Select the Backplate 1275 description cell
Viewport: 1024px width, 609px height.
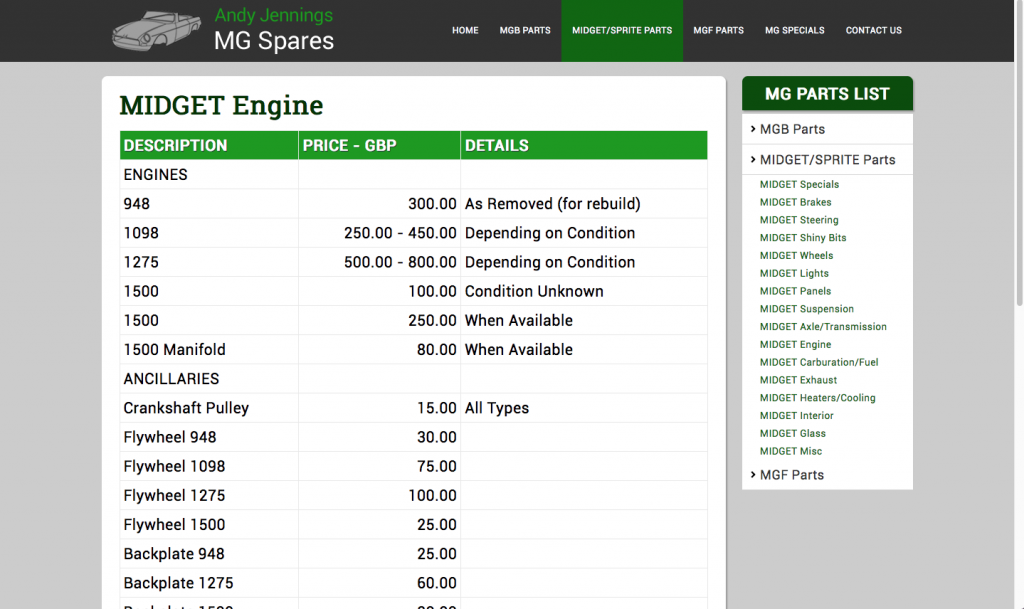pyautogui.click(x=209, y=583)
